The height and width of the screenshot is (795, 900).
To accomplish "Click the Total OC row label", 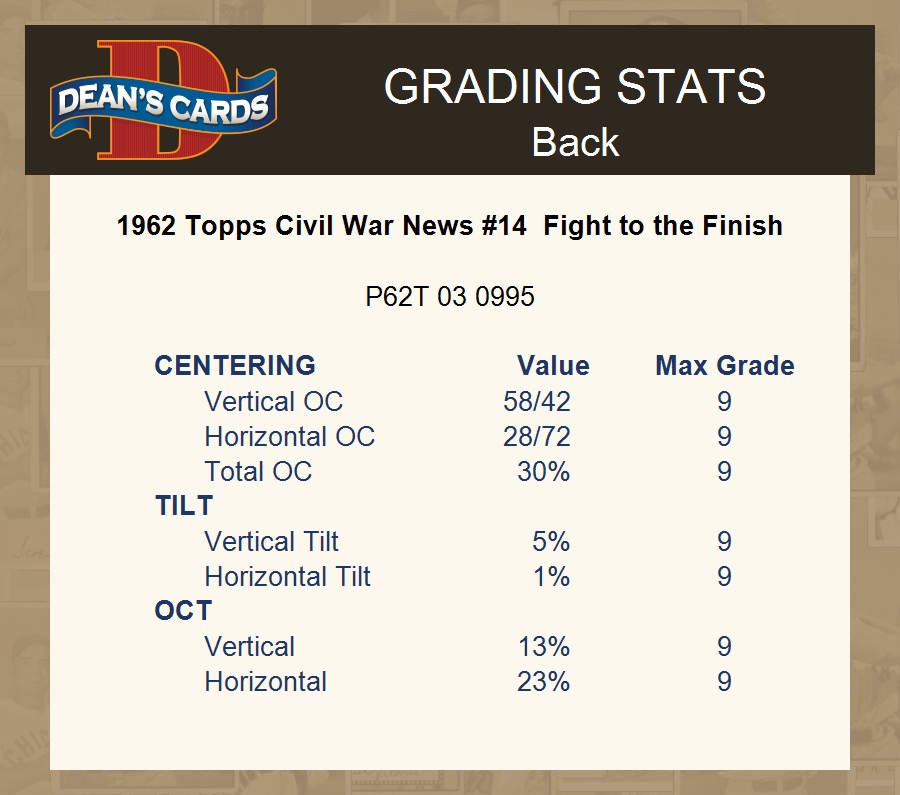I will coord(258,472).
